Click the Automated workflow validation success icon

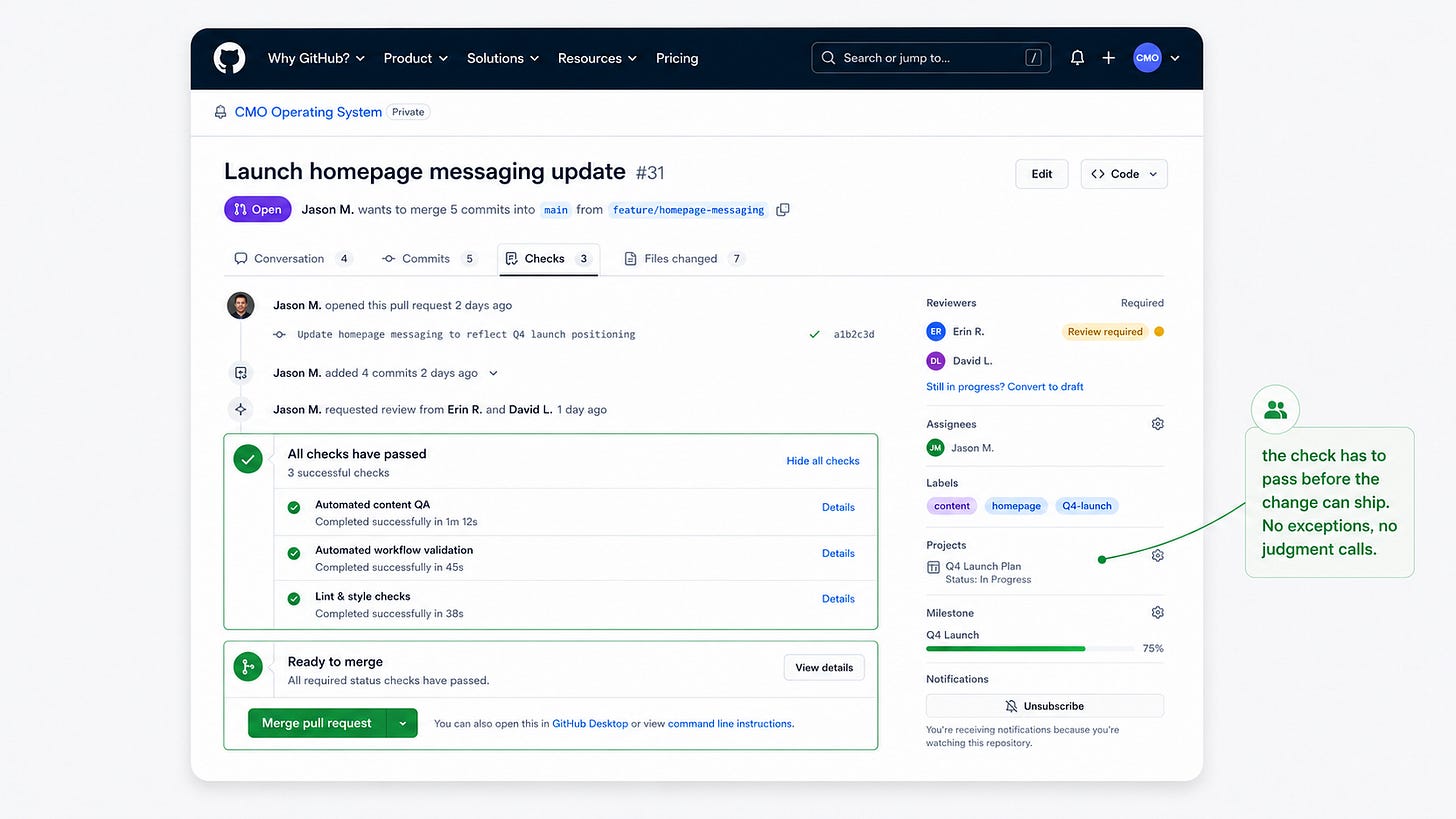pyautogui.click(x=294, y=553)
